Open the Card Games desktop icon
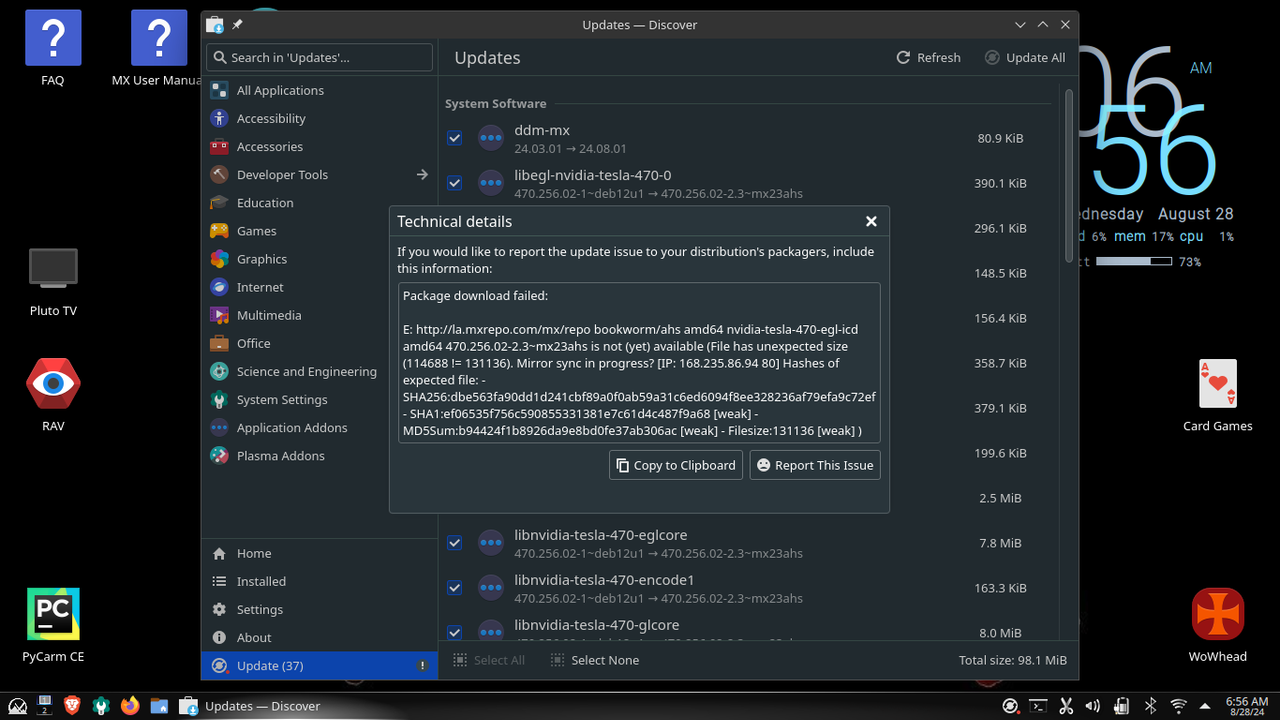The image size is (1280, 720). [1217, 395]
